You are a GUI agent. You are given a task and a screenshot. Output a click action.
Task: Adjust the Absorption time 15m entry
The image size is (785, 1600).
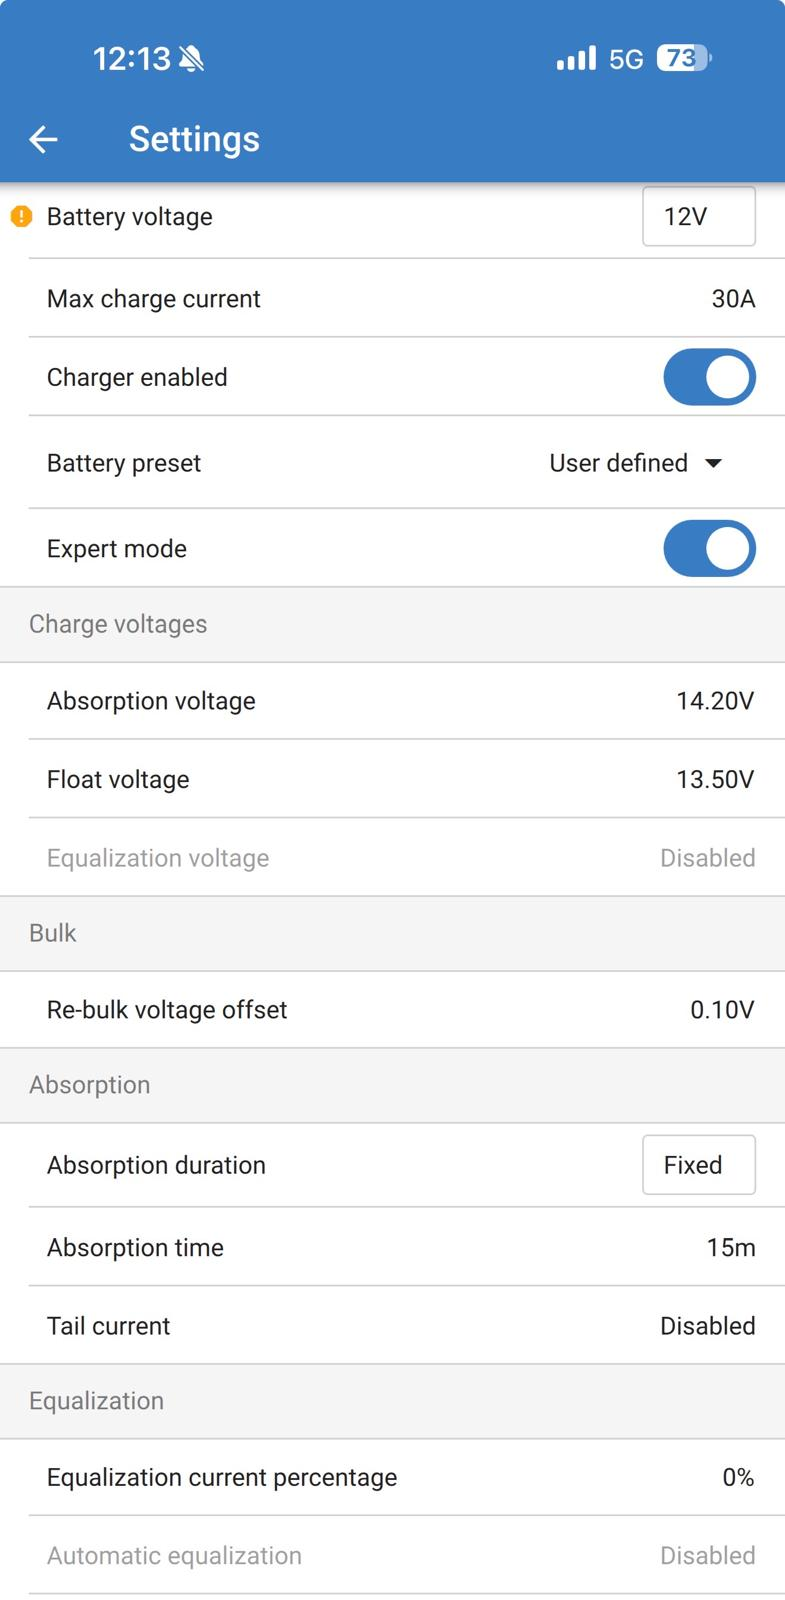tap(730, 1247)
